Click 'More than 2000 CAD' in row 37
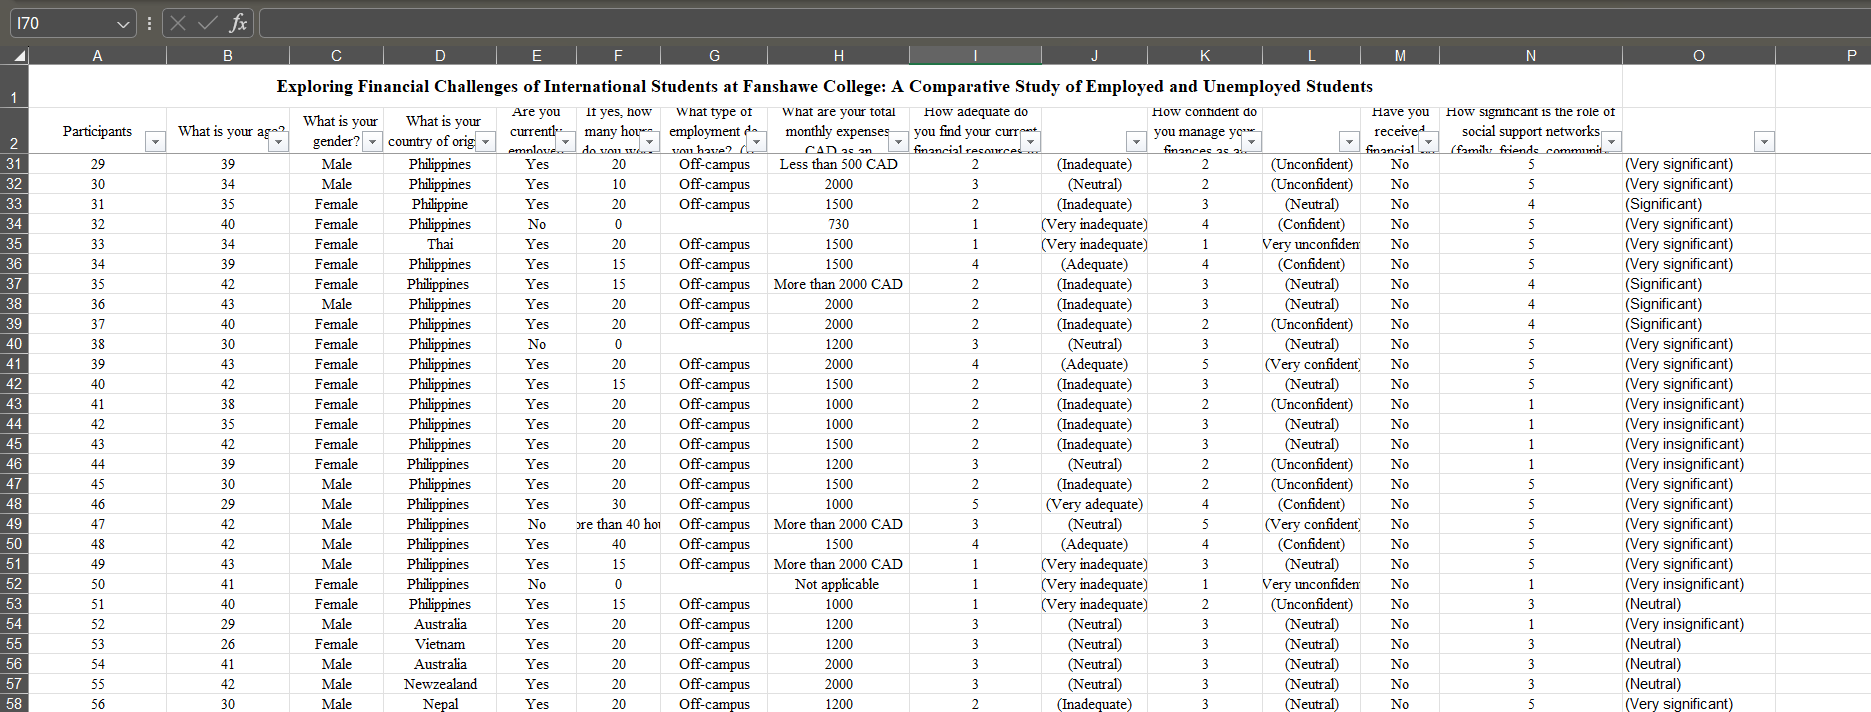This screenshot has width=1871, height=712. pyautogui.click(x=838, y=284)
